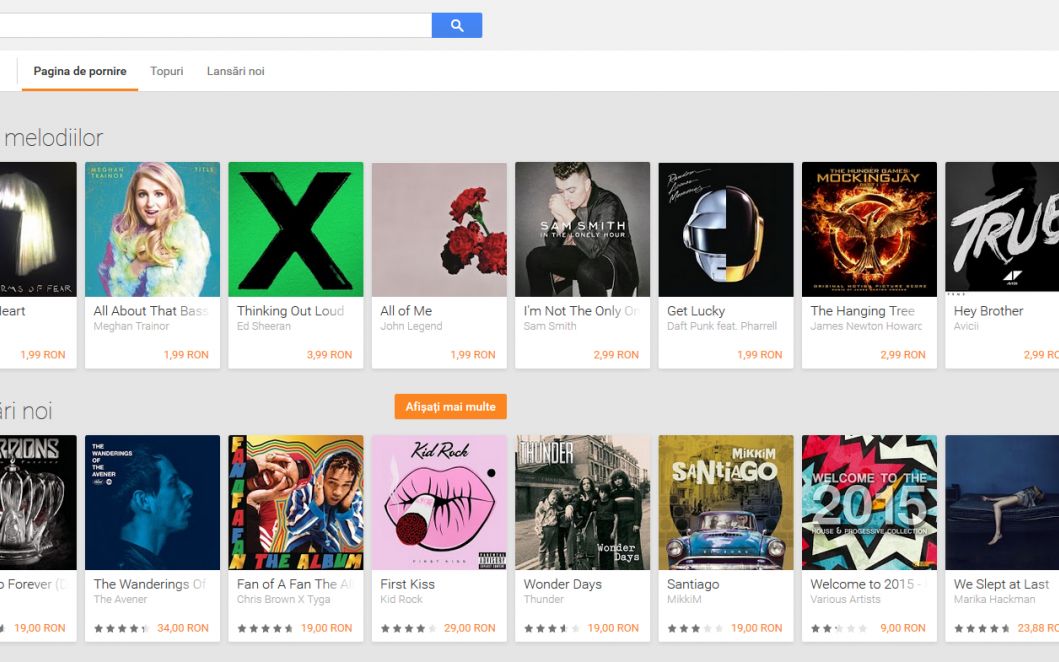Open the "Lansări noi" tab
This screenshot has height=662, width=1059.
coord(237,71)
